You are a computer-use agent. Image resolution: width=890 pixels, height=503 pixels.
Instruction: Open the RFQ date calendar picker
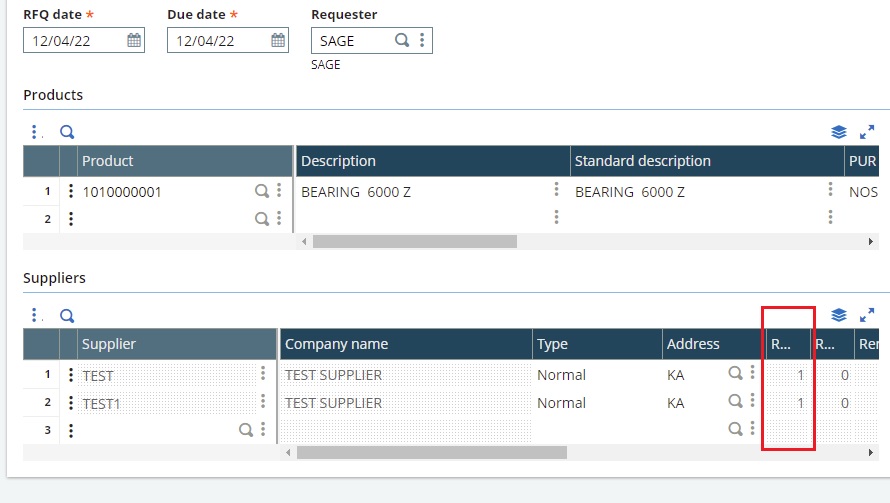tap(134, 40)
